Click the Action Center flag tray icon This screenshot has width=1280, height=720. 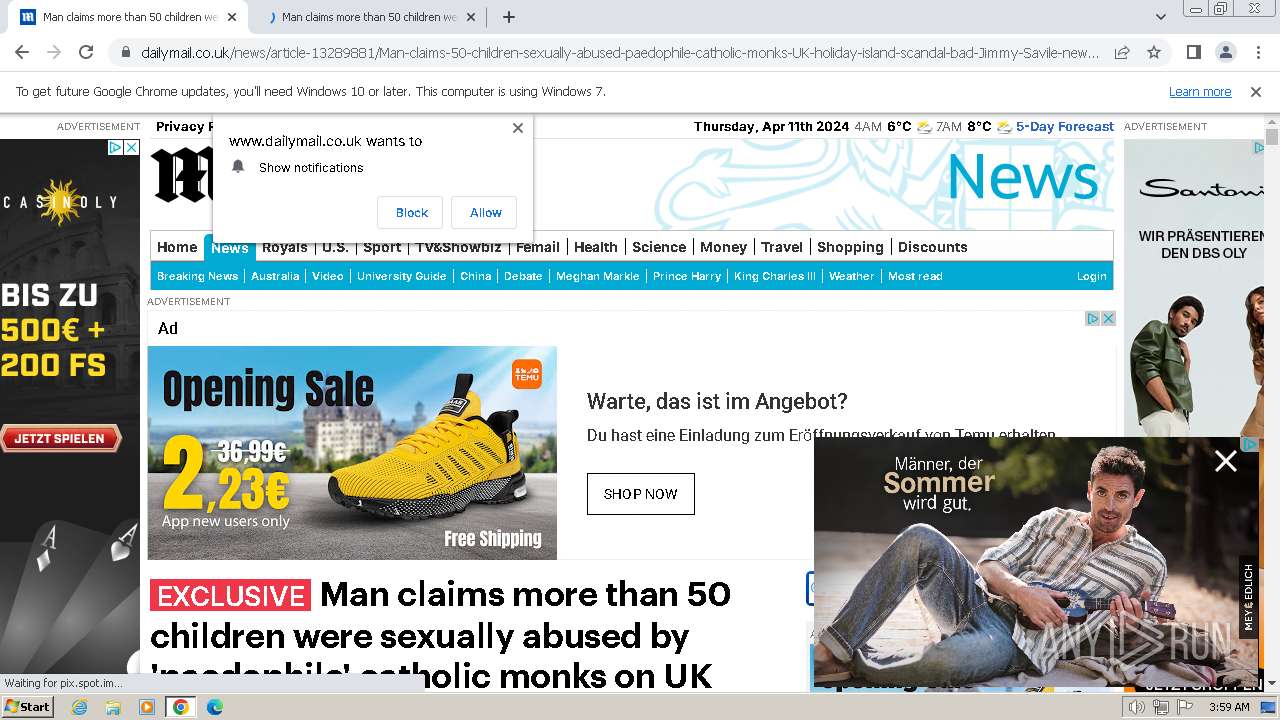(x=1185, y=707)
